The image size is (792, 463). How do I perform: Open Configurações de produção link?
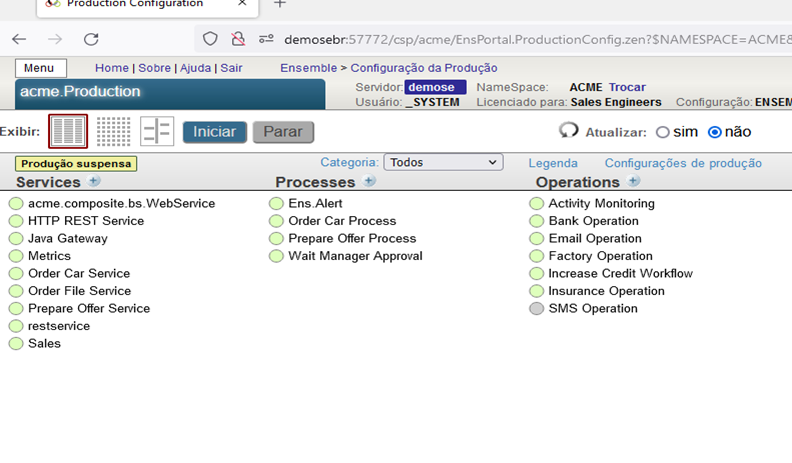tap(683, 163)
